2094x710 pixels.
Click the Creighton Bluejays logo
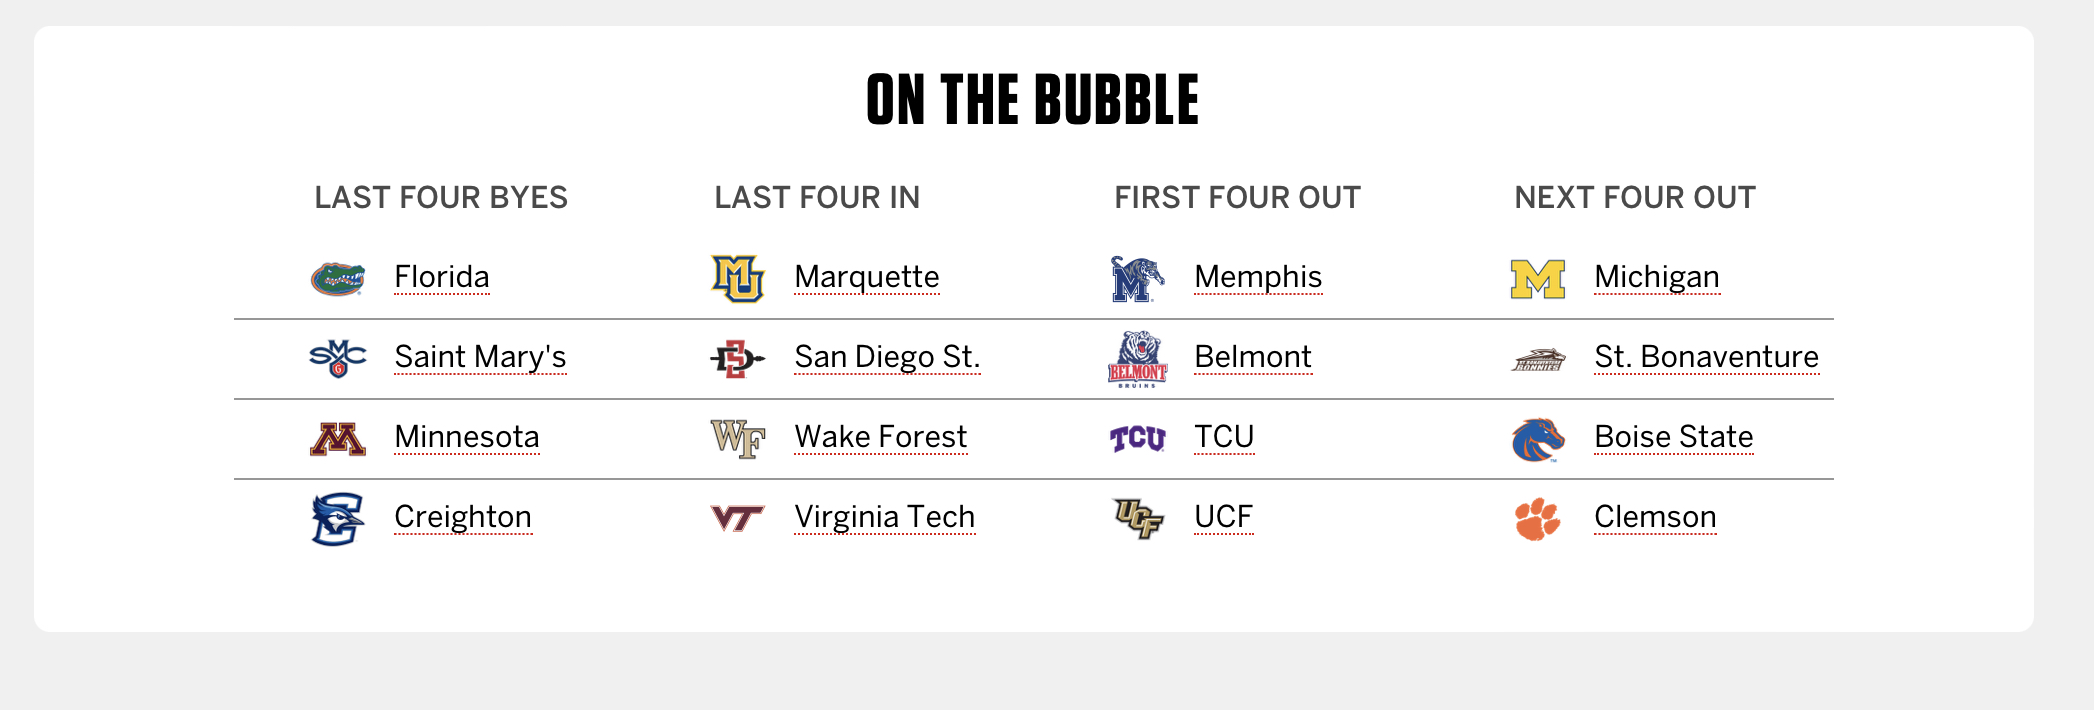click(x=338, y=519)
